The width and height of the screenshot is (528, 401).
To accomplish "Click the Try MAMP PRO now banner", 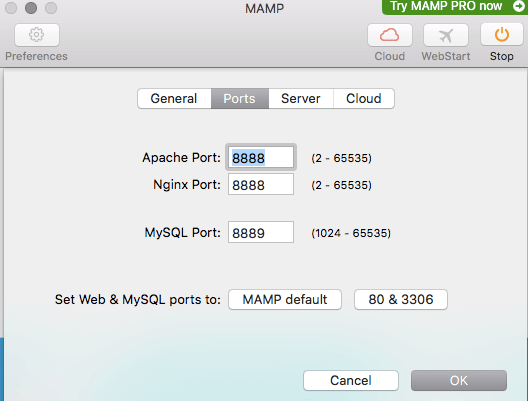I will tap(455, 7).
